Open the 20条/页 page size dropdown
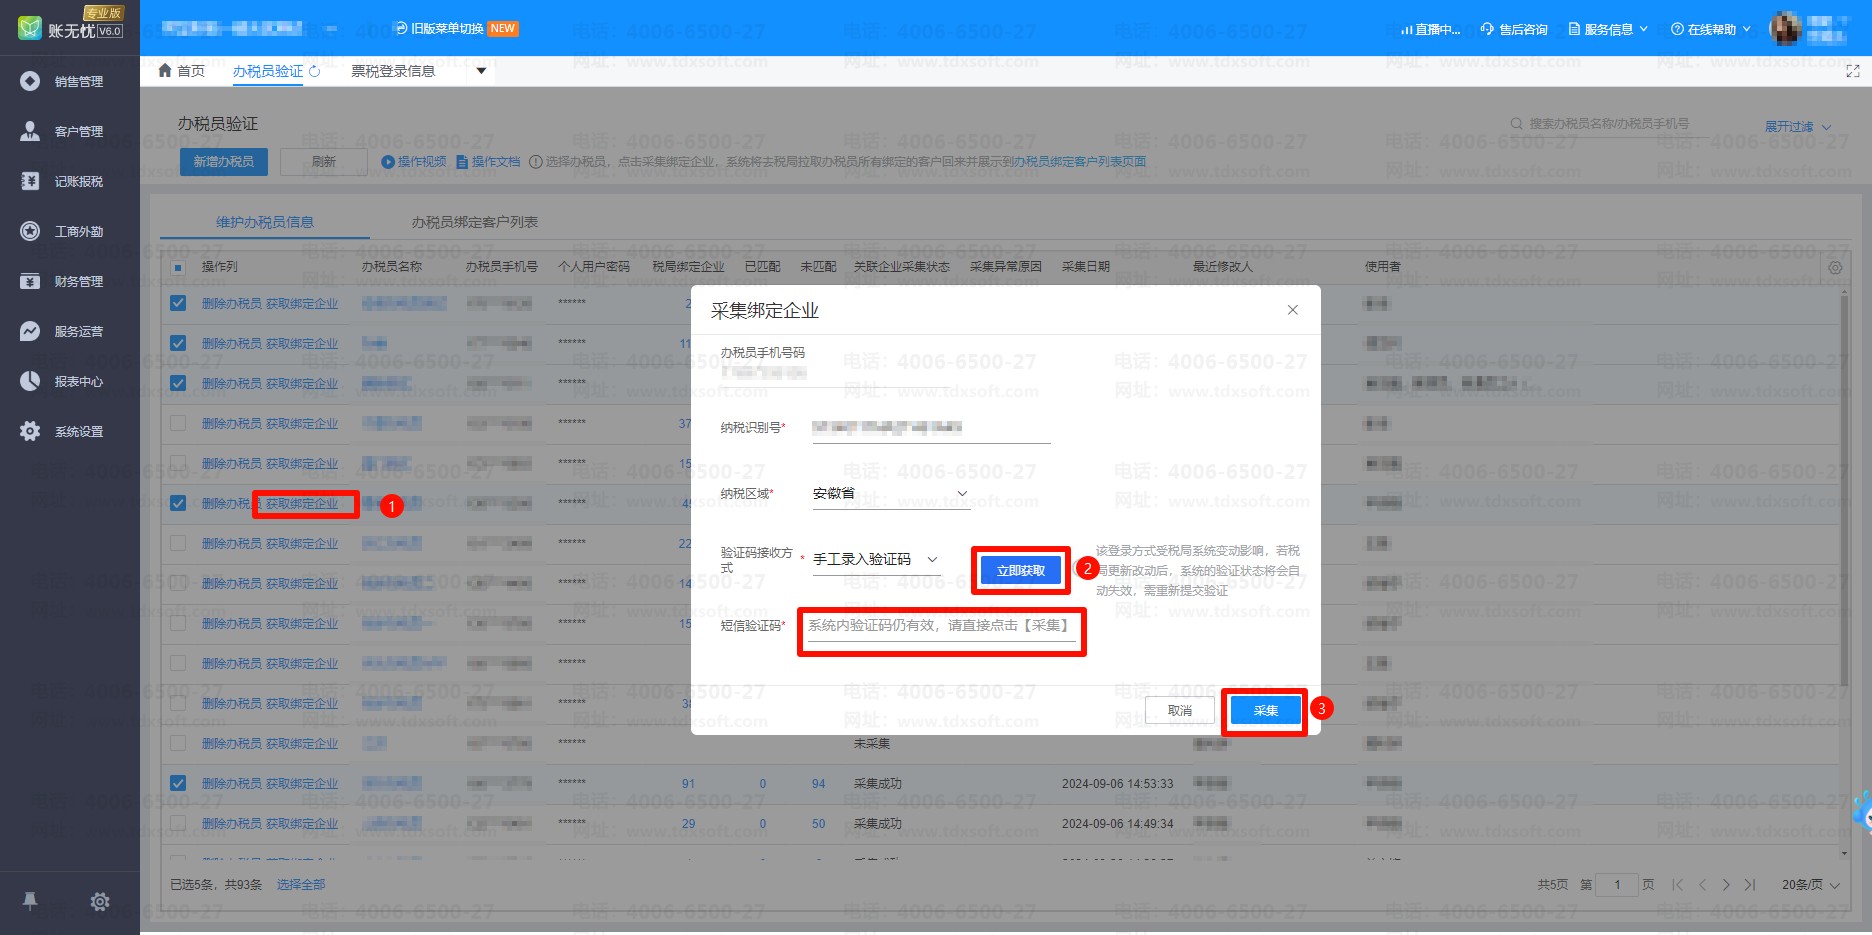 tap(1810, 885)
